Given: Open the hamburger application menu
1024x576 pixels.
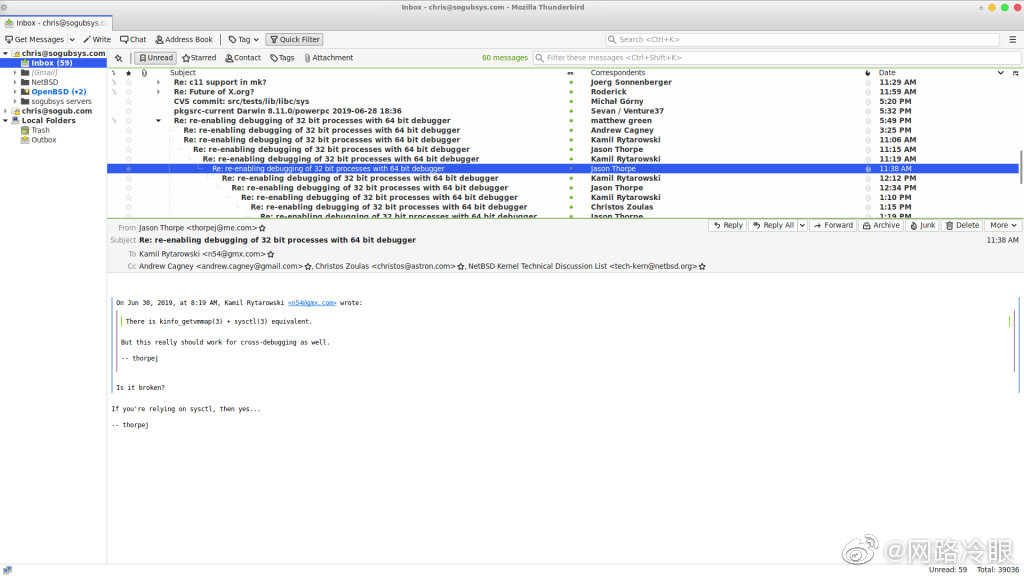Looking at the screenshot, I should coord(1012,40).
